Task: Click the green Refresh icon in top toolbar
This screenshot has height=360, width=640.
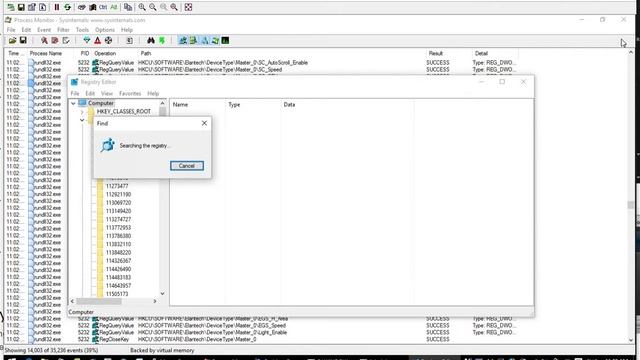Action: 67,7
